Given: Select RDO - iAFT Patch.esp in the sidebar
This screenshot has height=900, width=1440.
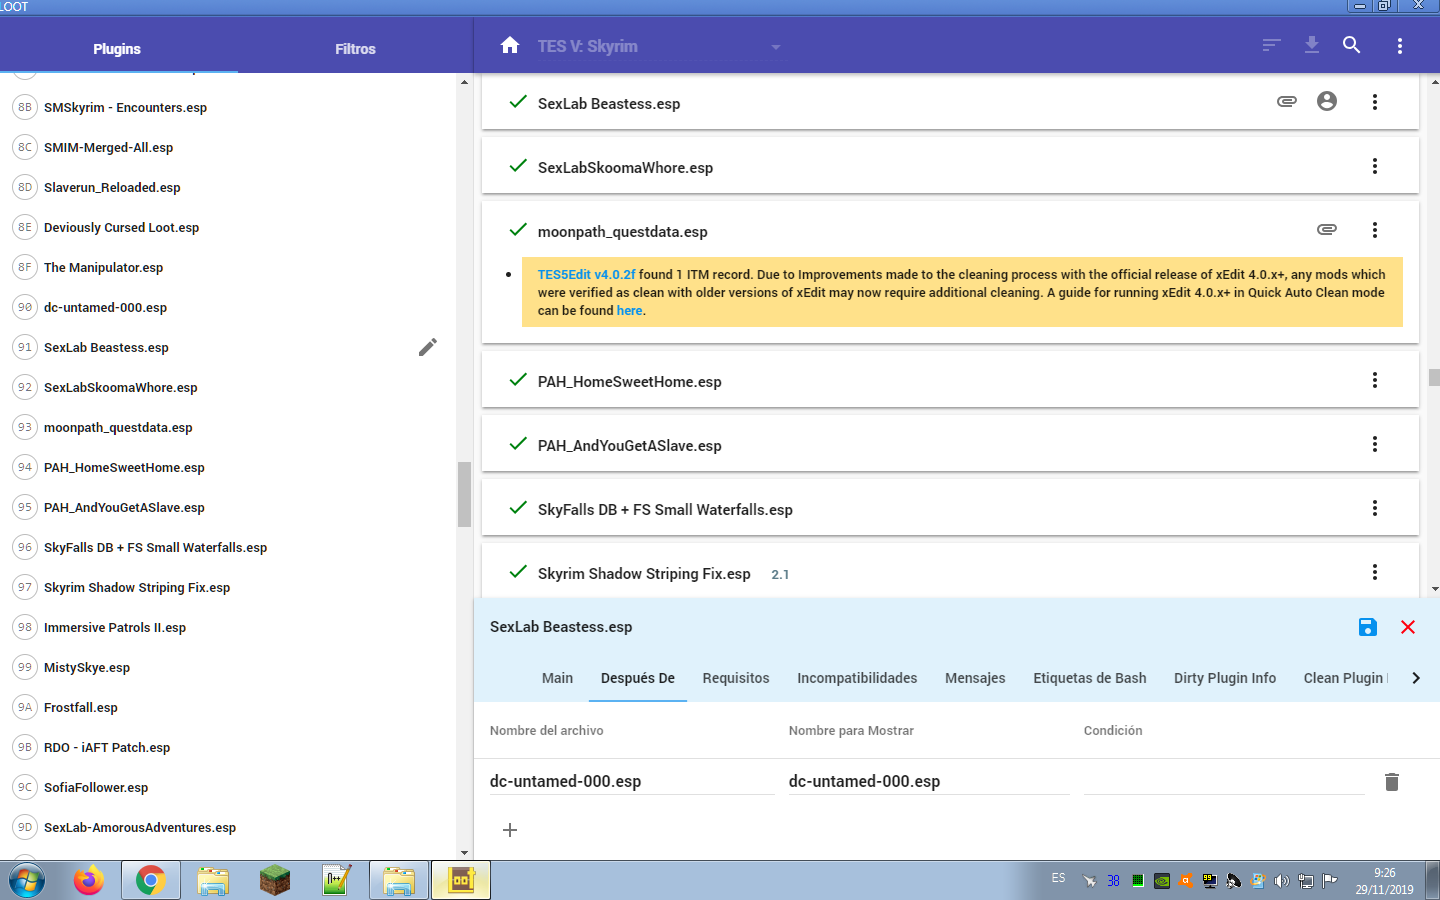Looking at the screenshot, I should point(107,747).
